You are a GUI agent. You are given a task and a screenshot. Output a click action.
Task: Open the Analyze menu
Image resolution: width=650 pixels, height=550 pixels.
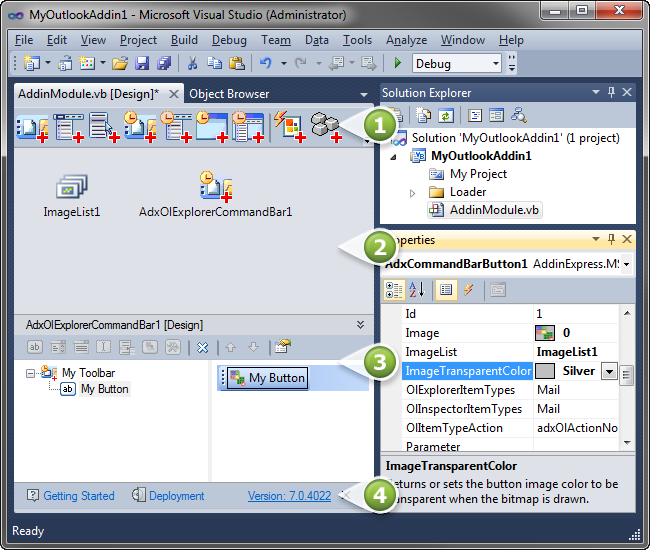407,40
